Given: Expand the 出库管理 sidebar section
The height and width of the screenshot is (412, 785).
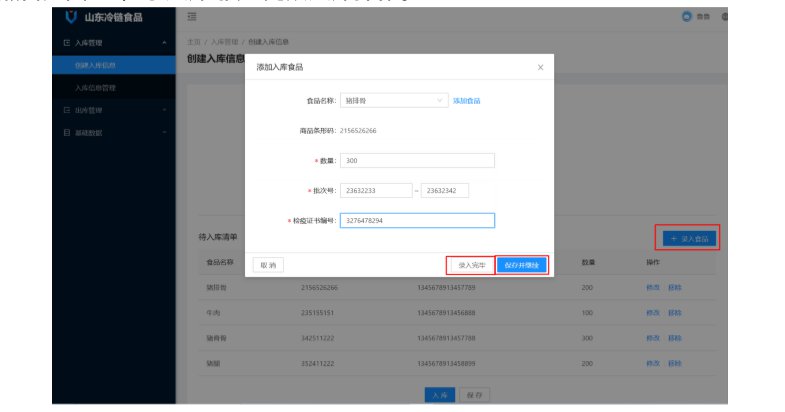Looking at the screenshot, I should click(x=164, y=110).
